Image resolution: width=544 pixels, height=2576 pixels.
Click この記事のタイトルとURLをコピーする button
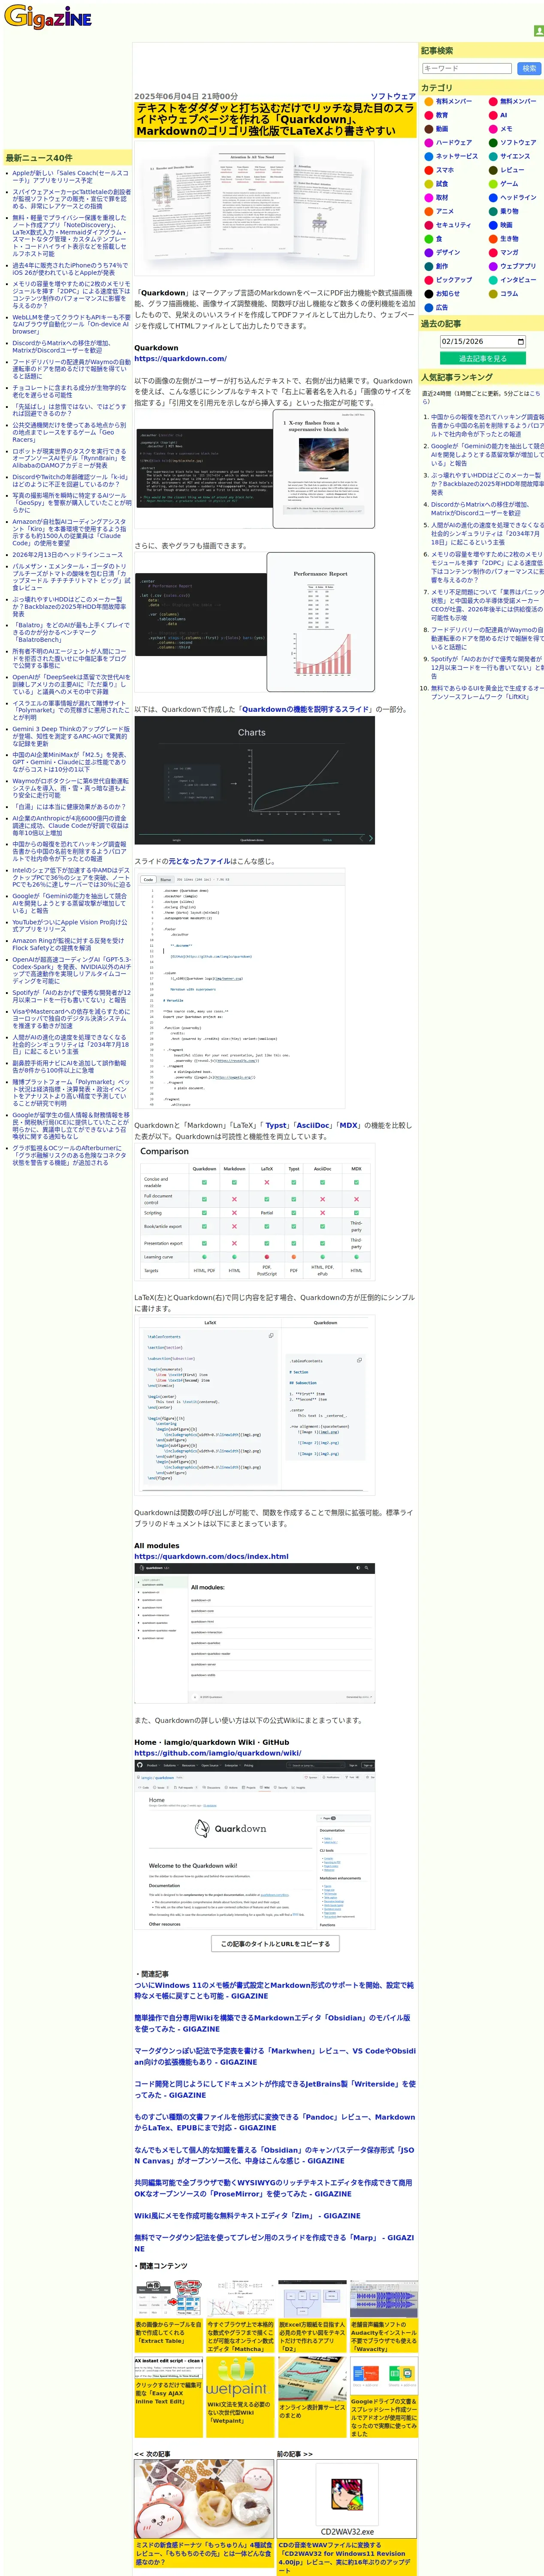[x=274, y=1944]
